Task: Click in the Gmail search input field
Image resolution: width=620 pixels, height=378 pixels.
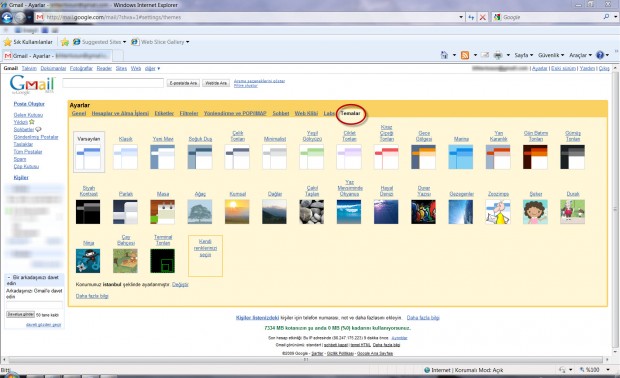Action: (x=113, y=83)
